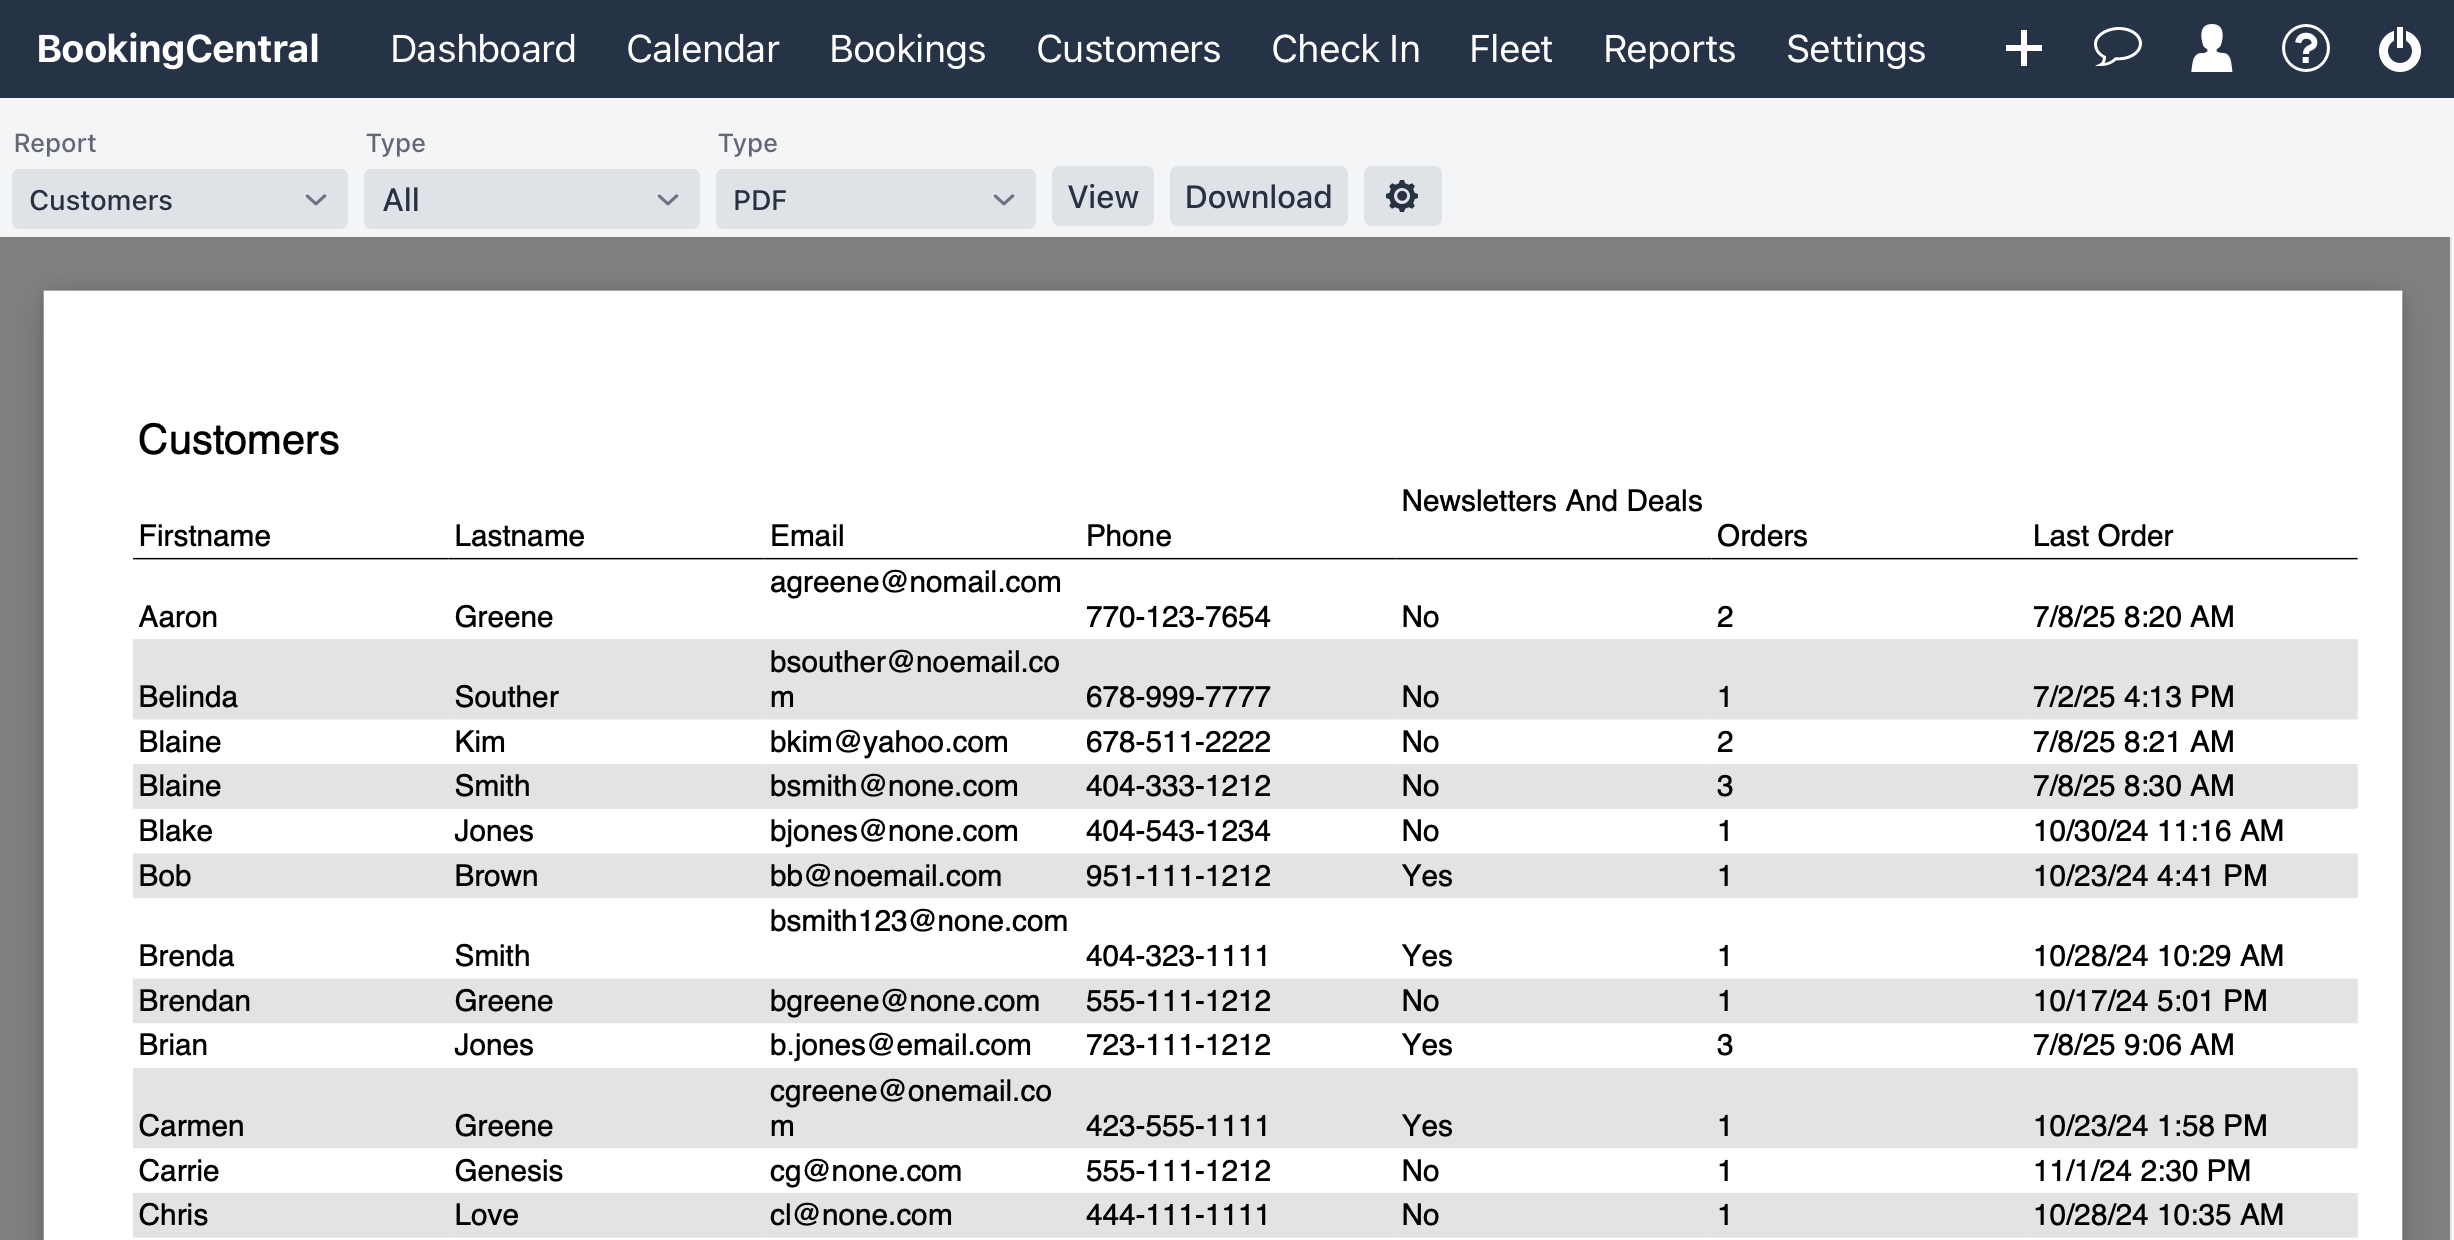The image size is (2454, 1240).
Task: Click the name Aaron
Action: 178,617
